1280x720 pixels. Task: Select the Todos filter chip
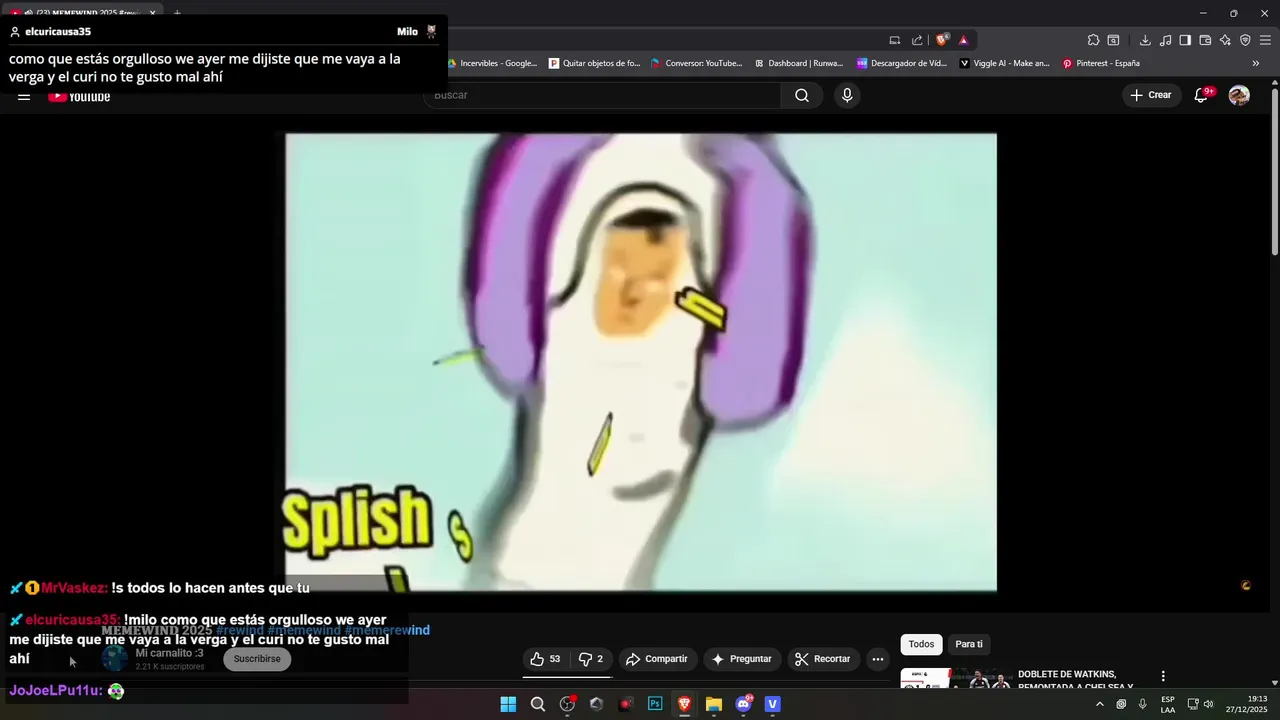(x=921, y=644)
